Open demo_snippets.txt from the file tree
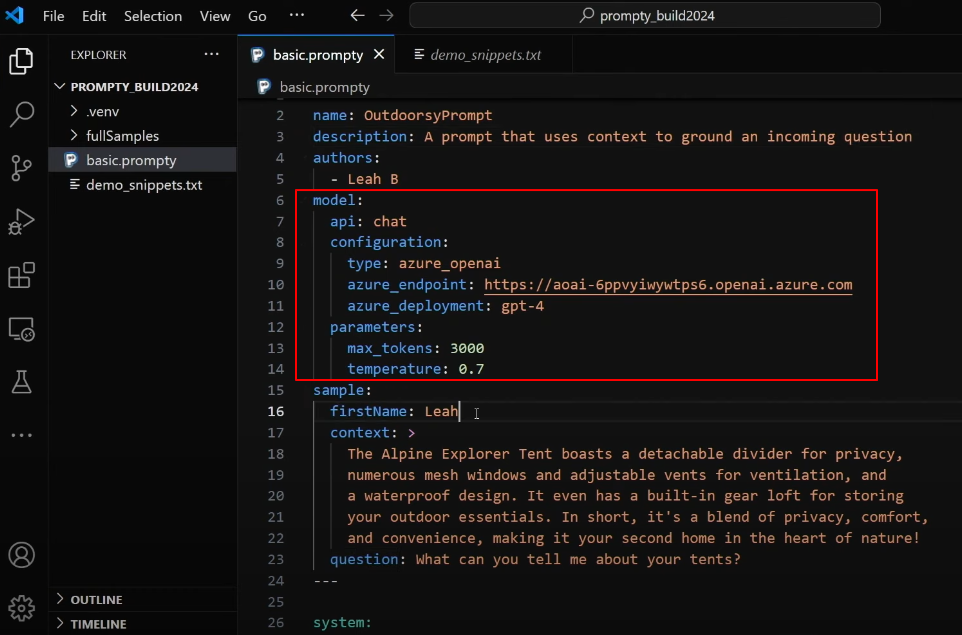The height and width of the screenshot is (635, 962). (143, 185)
